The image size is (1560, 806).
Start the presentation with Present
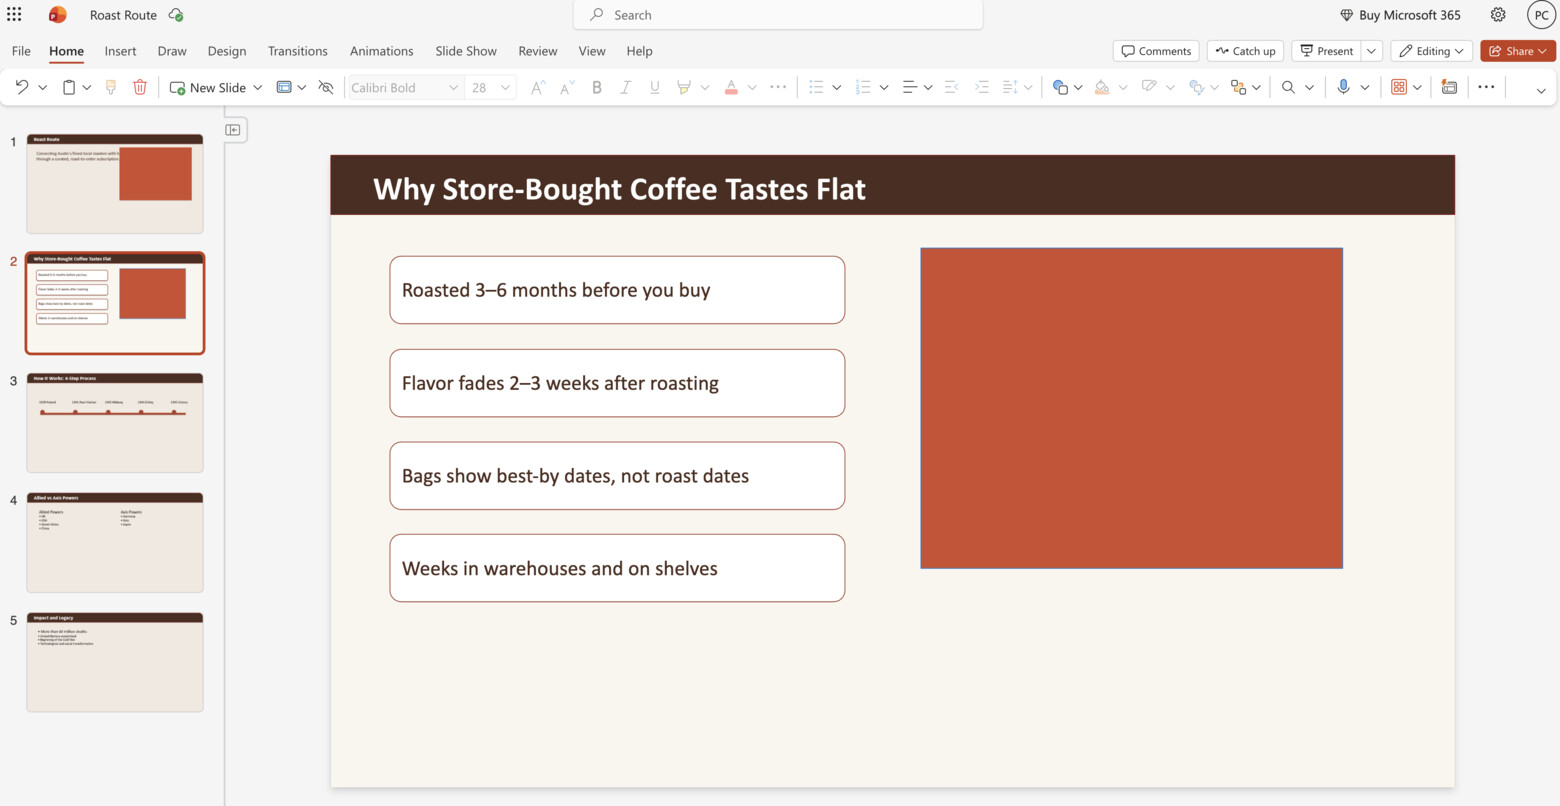pyautogui.click(x=1327, y=51)
